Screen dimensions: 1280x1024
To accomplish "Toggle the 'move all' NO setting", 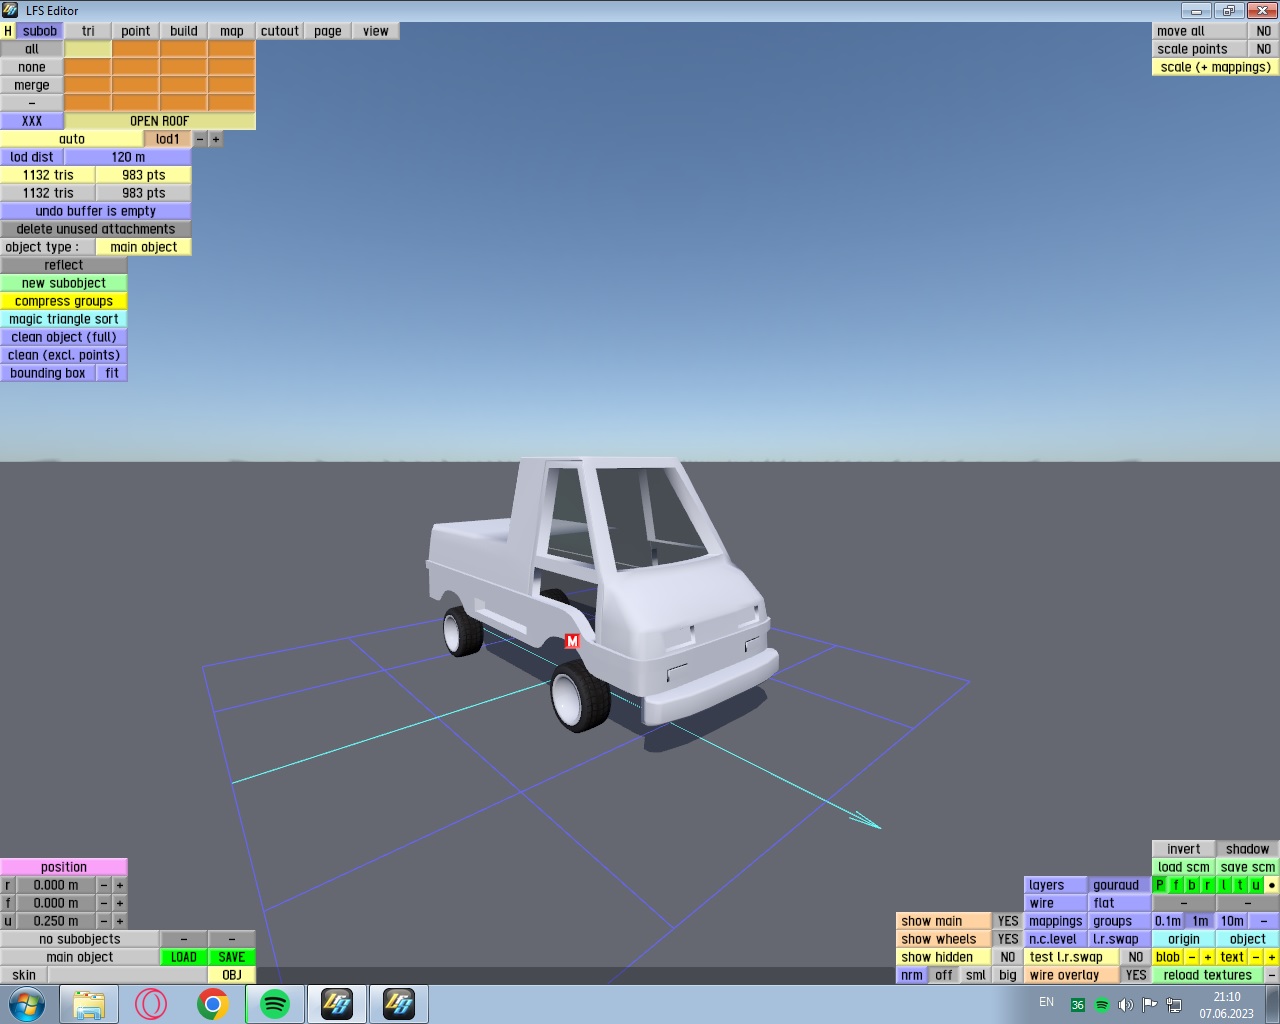I will coord(1264,31).
